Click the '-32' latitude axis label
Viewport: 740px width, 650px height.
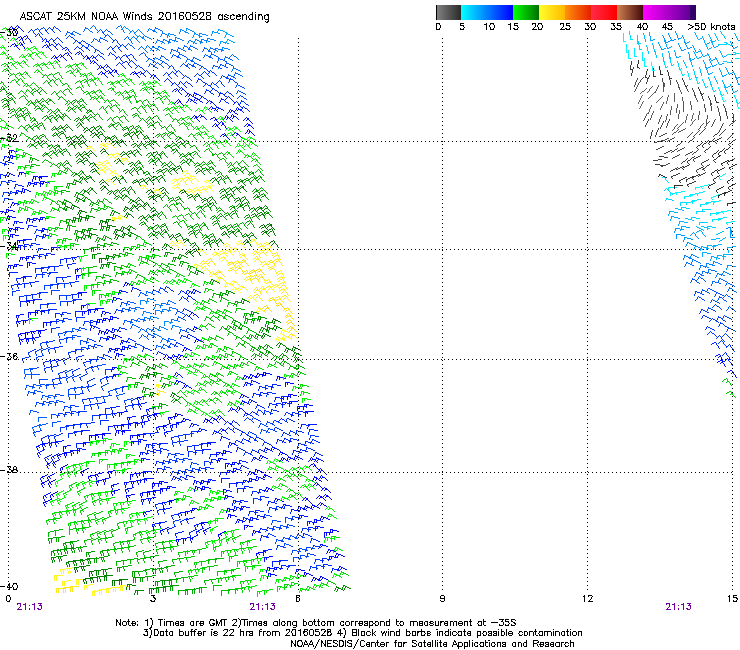click(x=9, y=138)
